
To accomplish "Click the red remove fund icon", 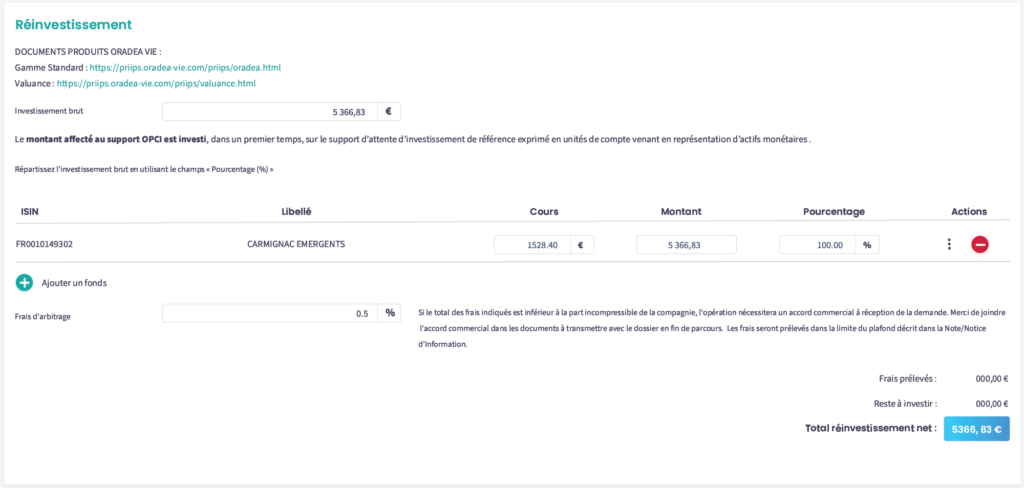I will tap(980, 244).
